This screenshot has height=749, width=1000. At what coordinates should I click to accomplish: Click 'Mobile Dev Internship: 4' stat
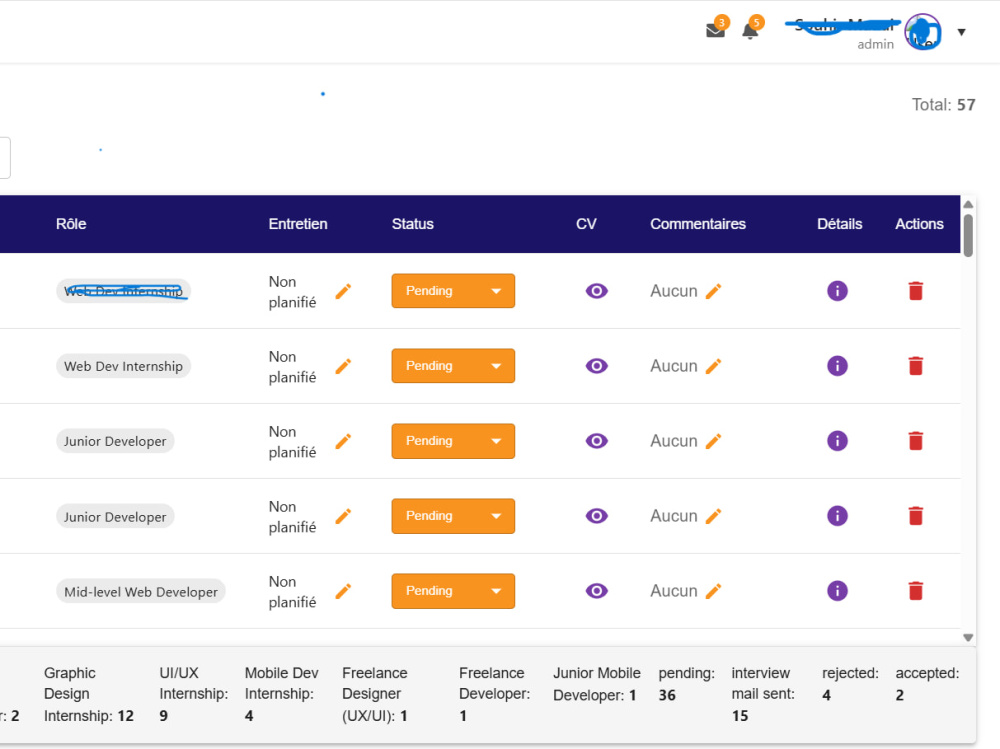[281, 694]
